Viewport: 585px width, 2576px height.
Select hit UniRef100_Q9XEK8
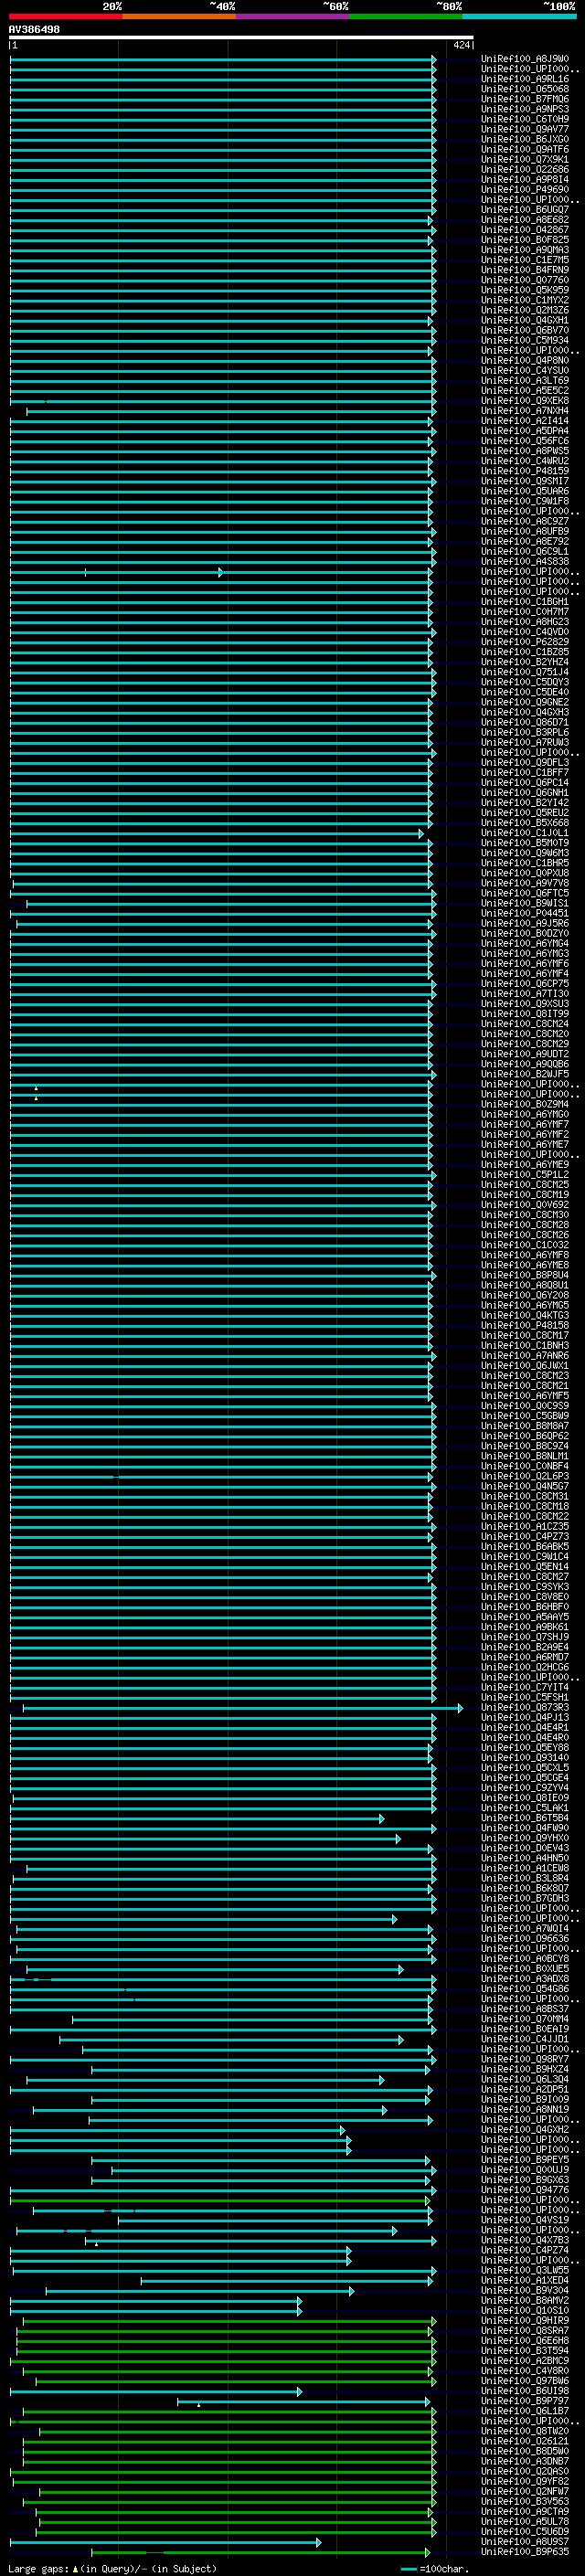(525, 401)
